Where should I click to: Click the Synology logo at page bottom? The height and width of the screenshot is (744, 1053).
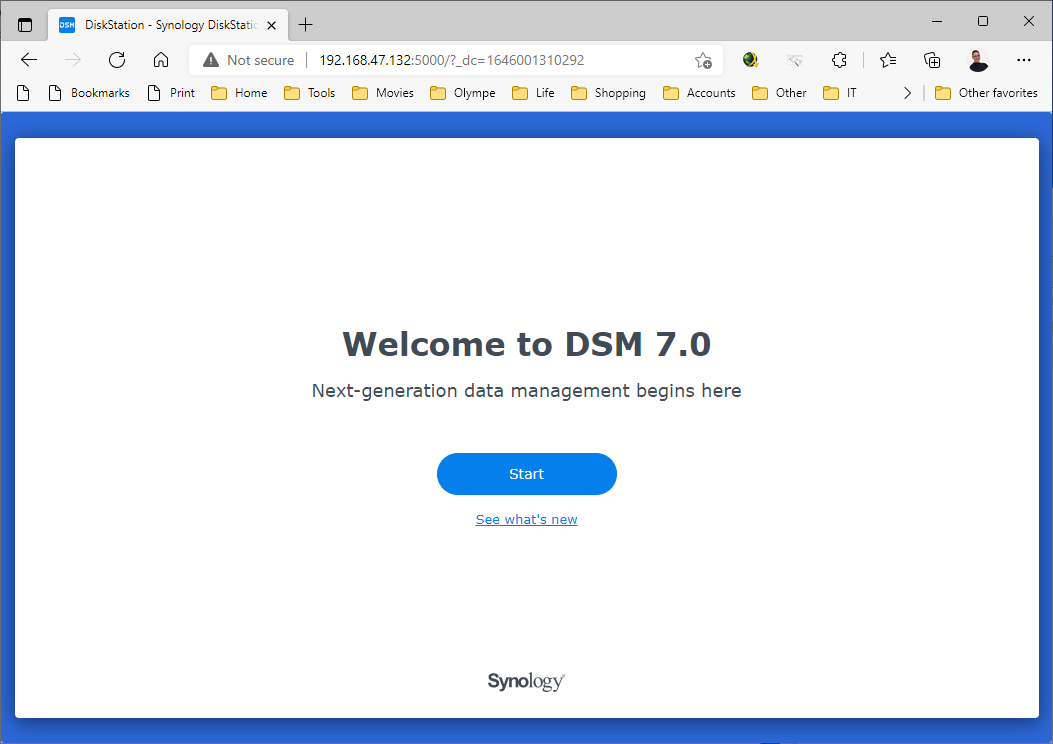[x=526, y=681]
